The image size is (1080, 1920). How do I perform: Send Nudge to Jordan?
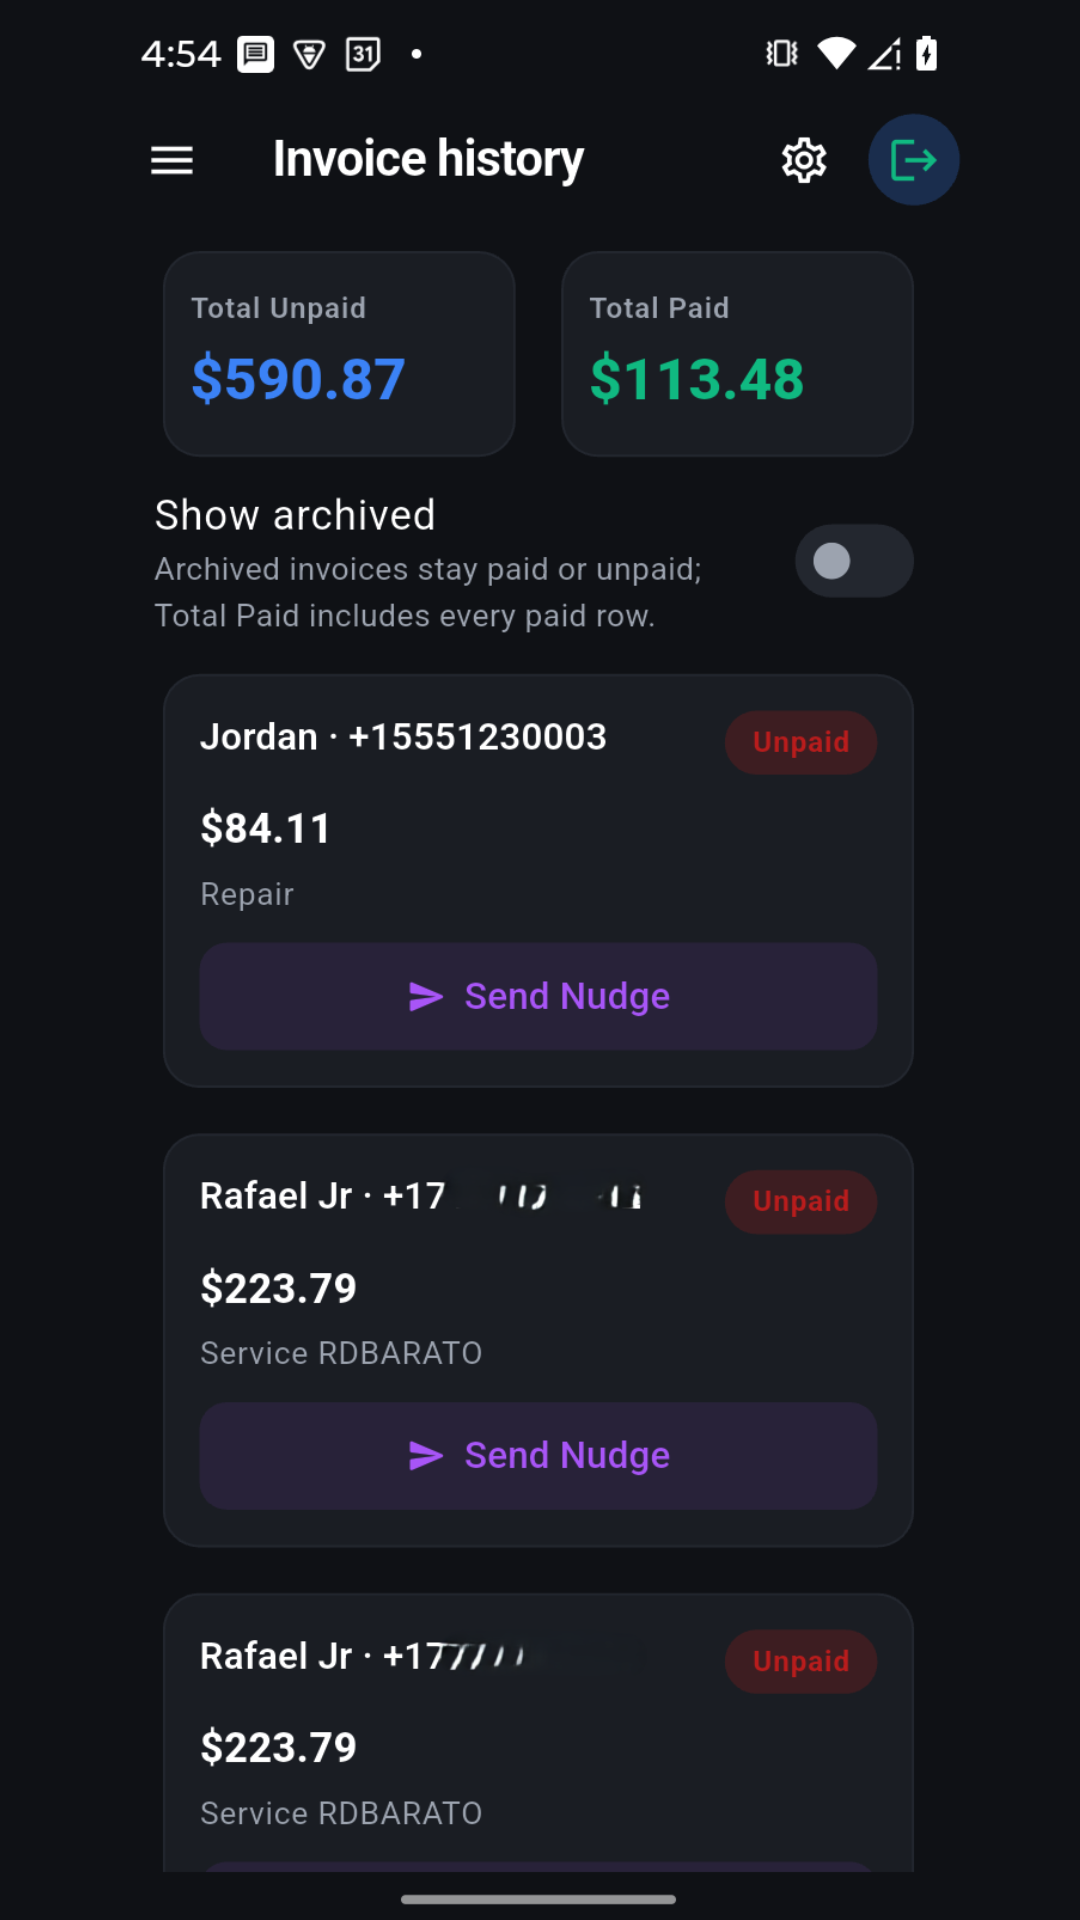point(538,996)
